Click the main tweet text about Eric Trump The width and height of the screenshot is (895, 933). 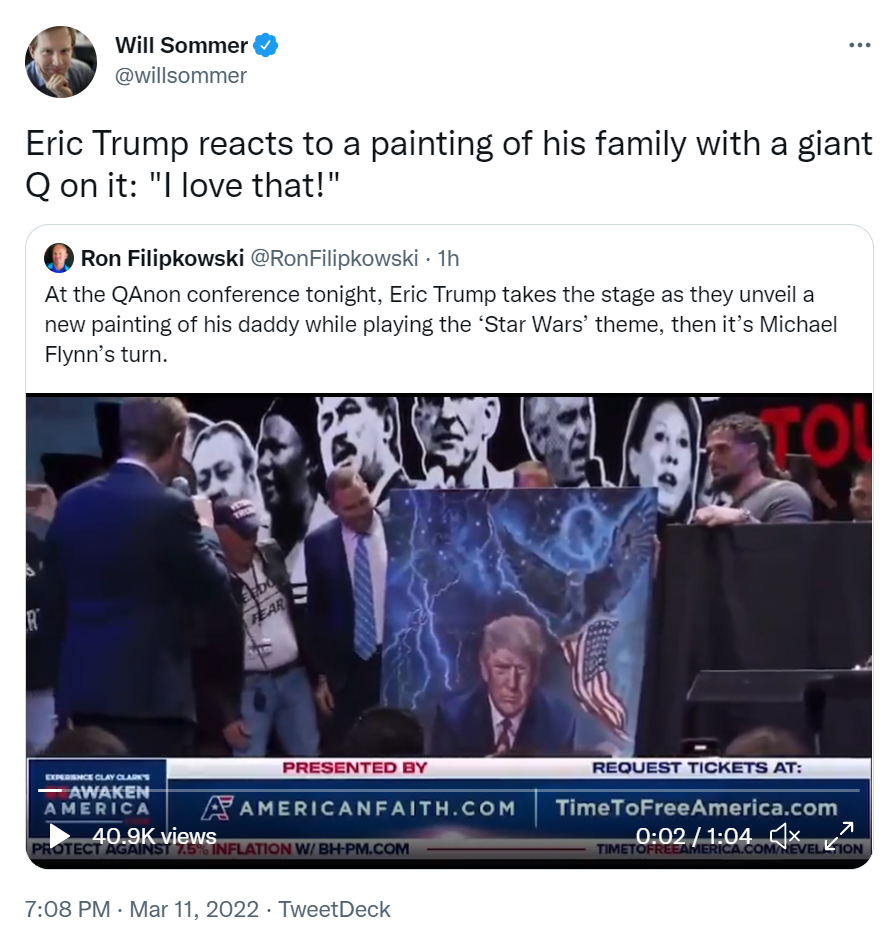tap(449, 164)
